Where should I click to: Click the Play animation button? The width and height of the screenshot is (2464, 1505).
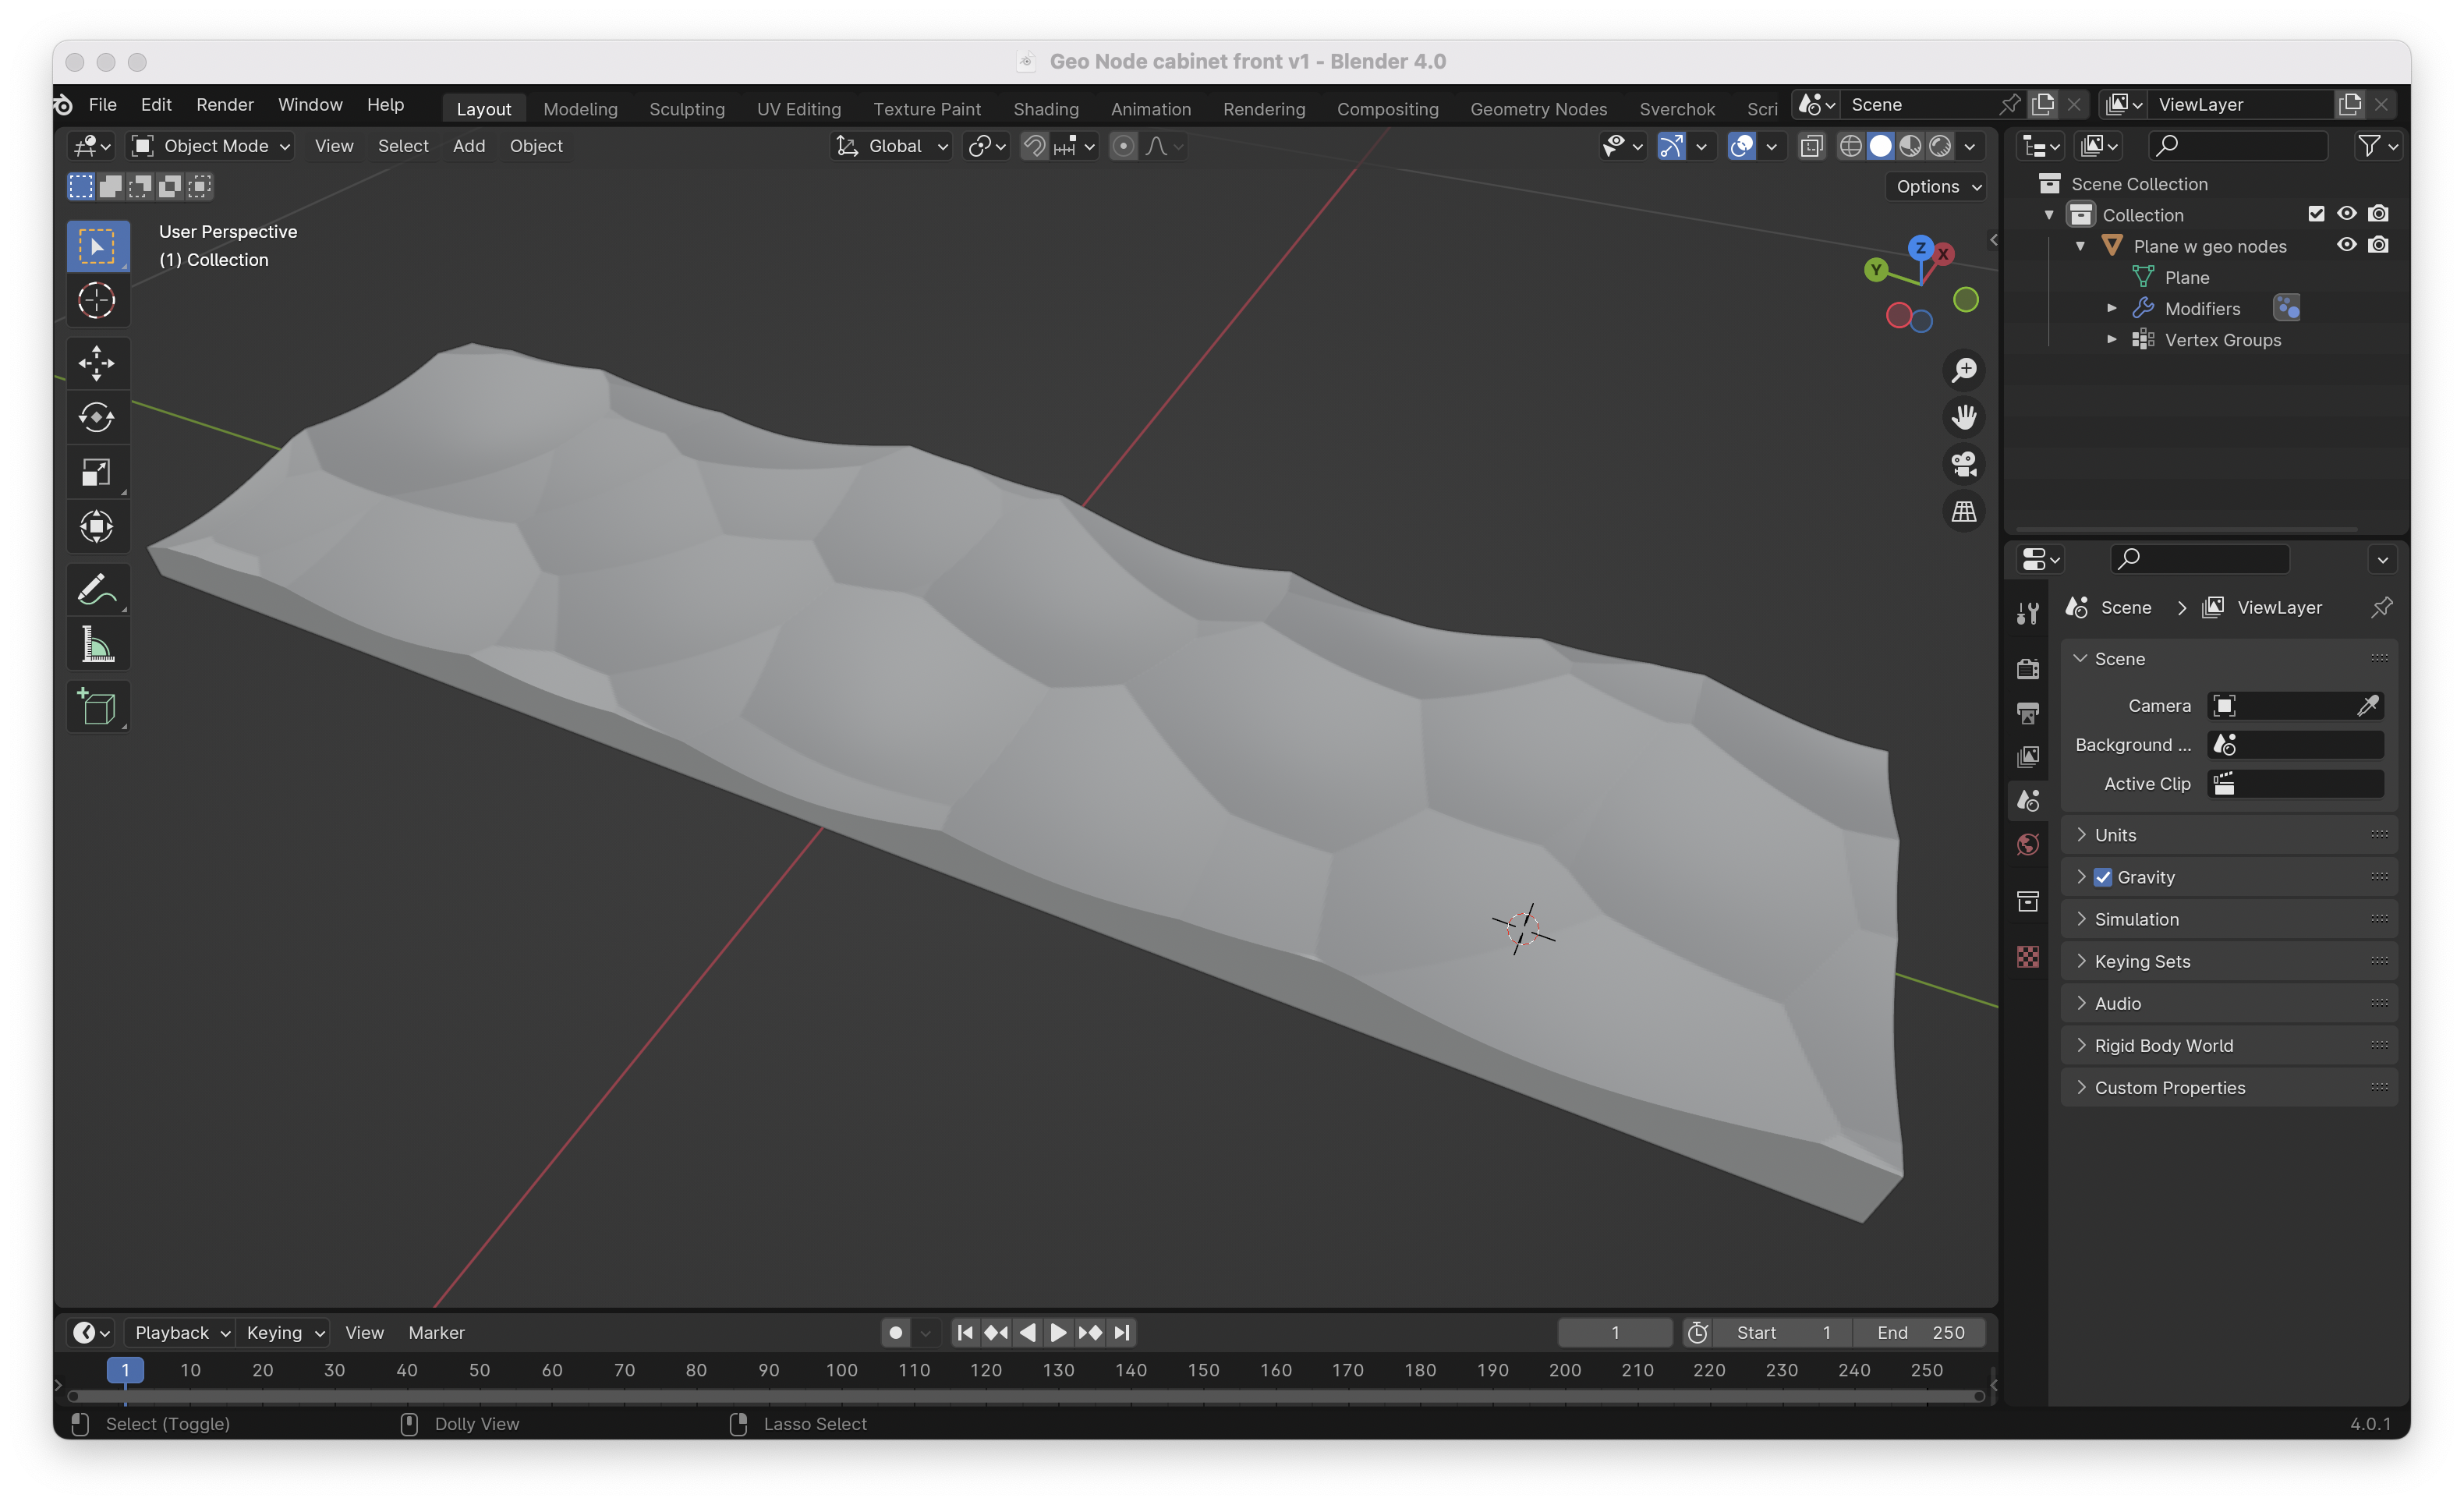tap(1058, 1332)
